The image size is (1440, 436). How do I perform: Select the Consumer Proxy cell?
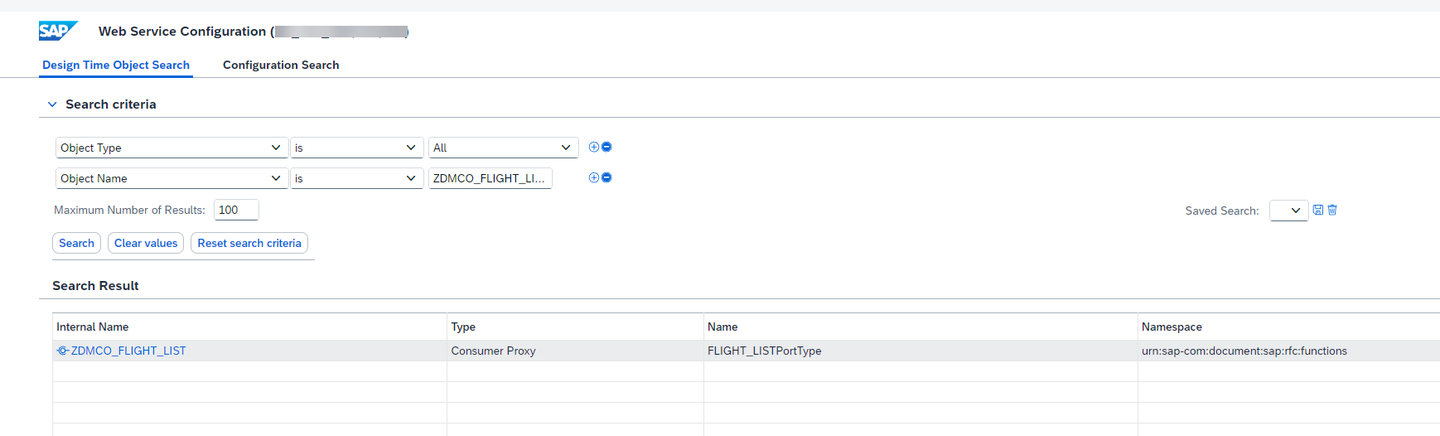575,351
